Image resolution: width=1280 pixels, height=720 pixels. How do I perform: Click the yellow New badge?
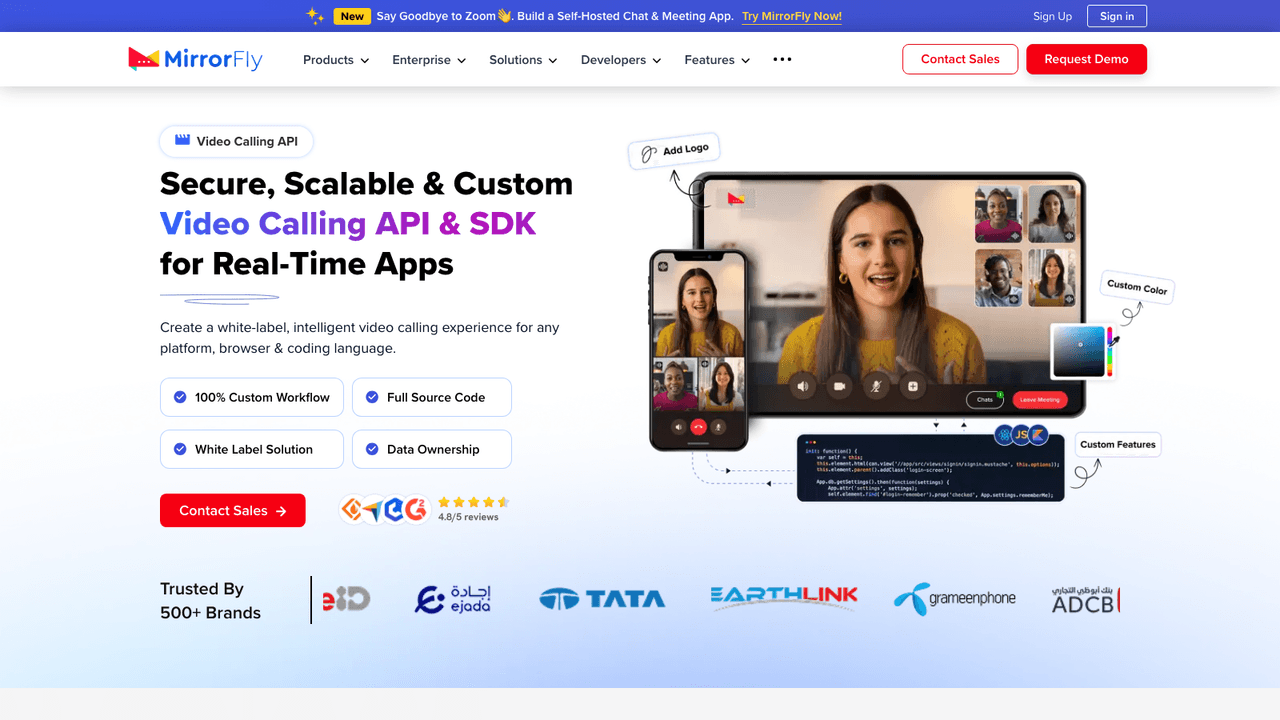pyautogui.click(x=352, y=16)
